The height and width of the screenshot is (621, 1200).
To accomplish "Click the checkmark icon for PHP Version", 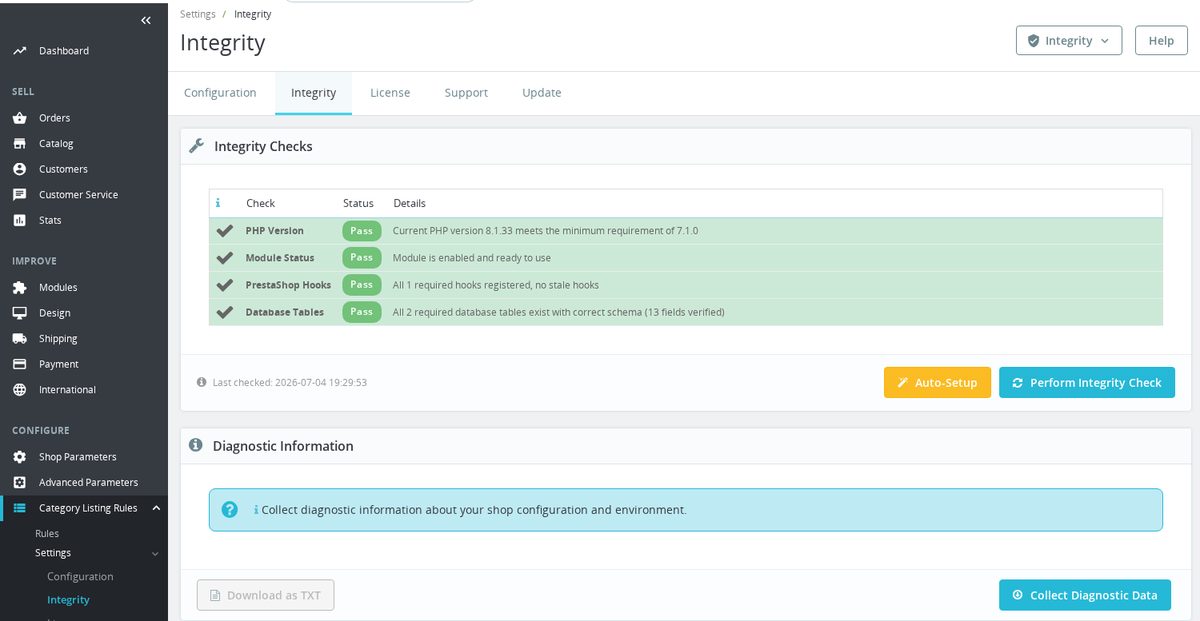I will (x=225, y=230).
